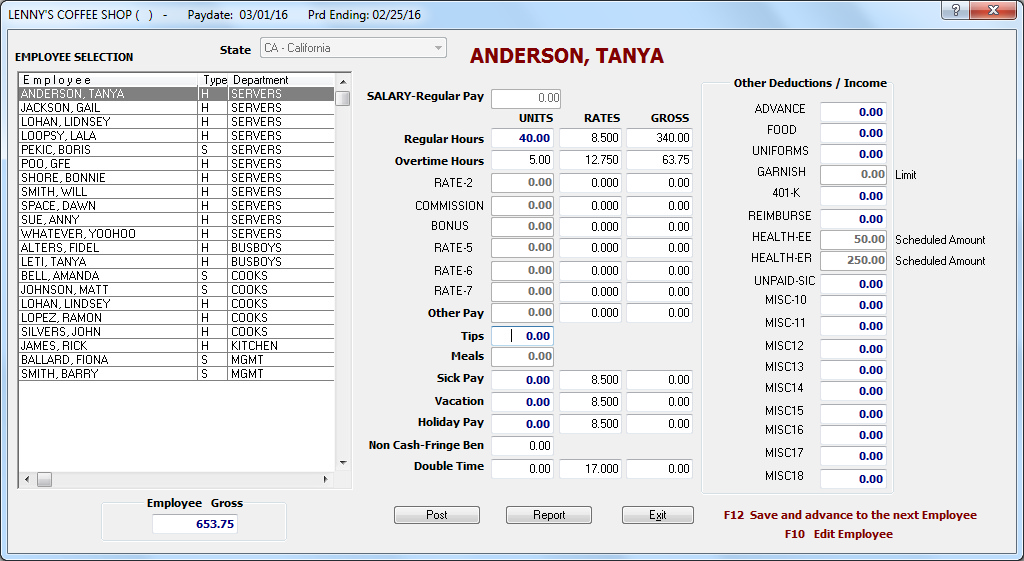
Task: Click the Double Time units field
Action: pyautogui.click(x=522, y=469)
